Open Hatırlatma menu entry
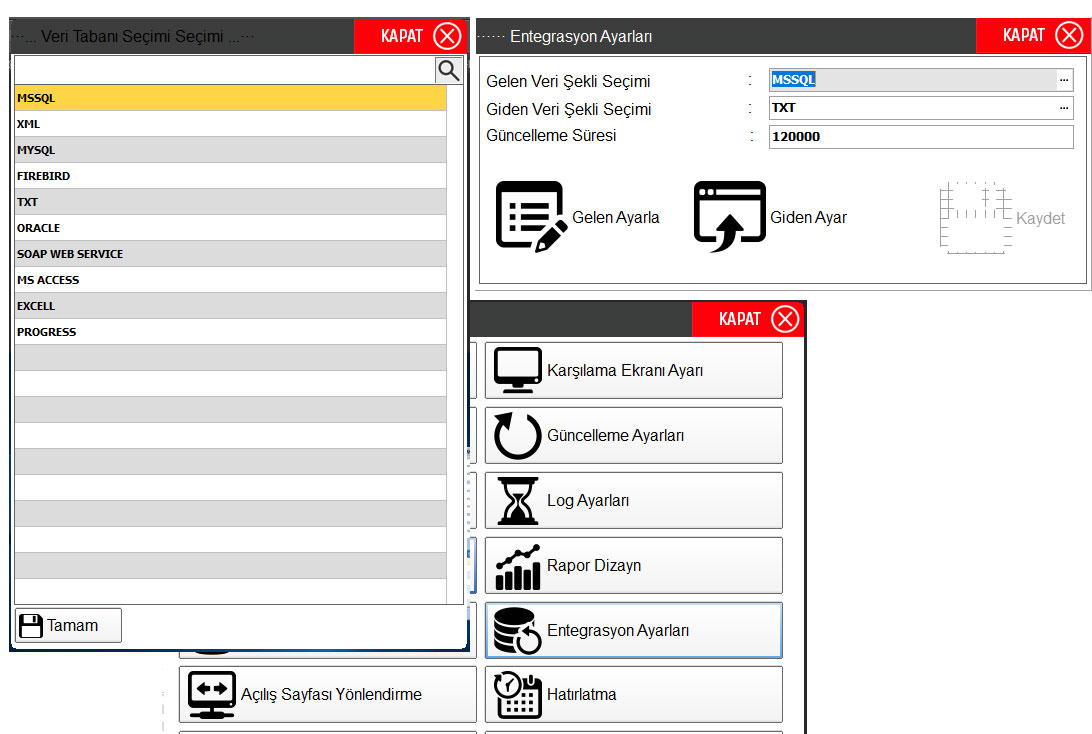Viewport: 1092px width, 734px height. coord(634,694)
